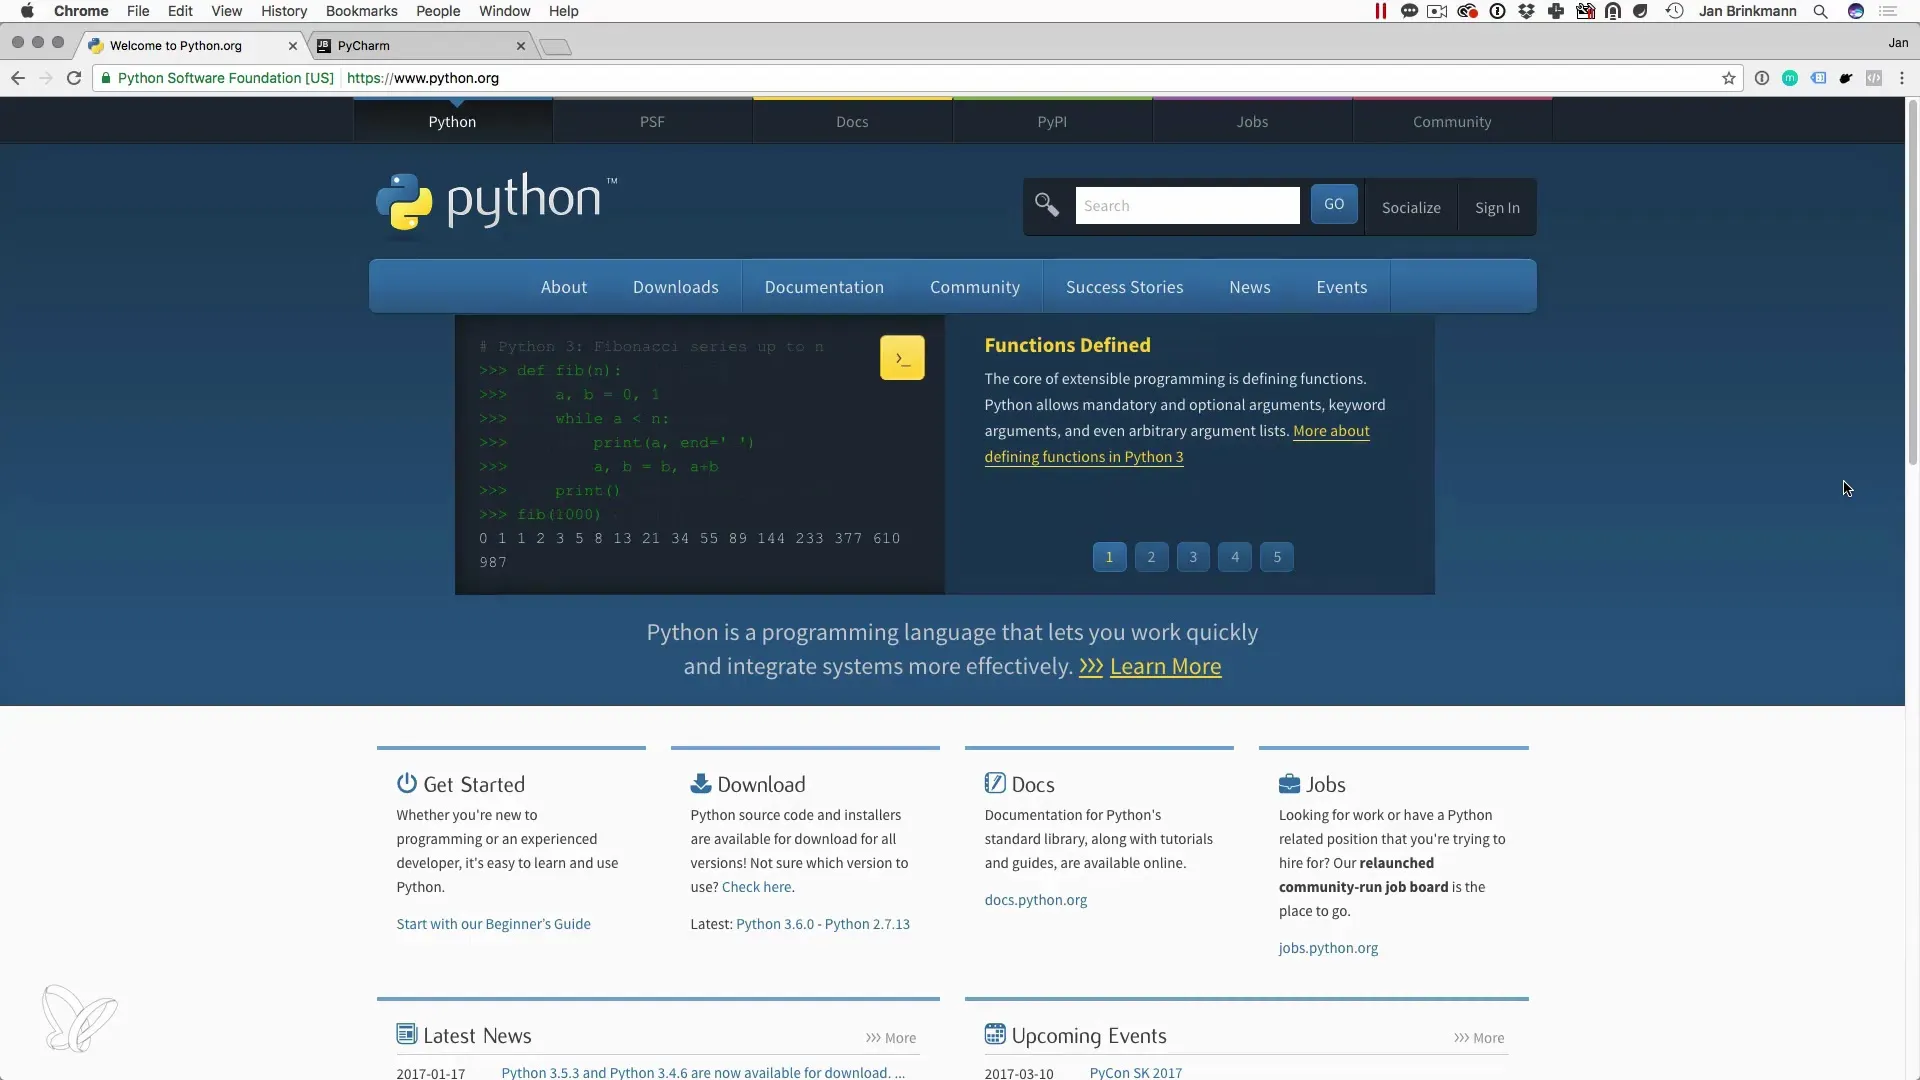This screenshot has height=1080, width=1920.
Task: Switch to the PyCharm browser tab
Action: click(420, 46)
